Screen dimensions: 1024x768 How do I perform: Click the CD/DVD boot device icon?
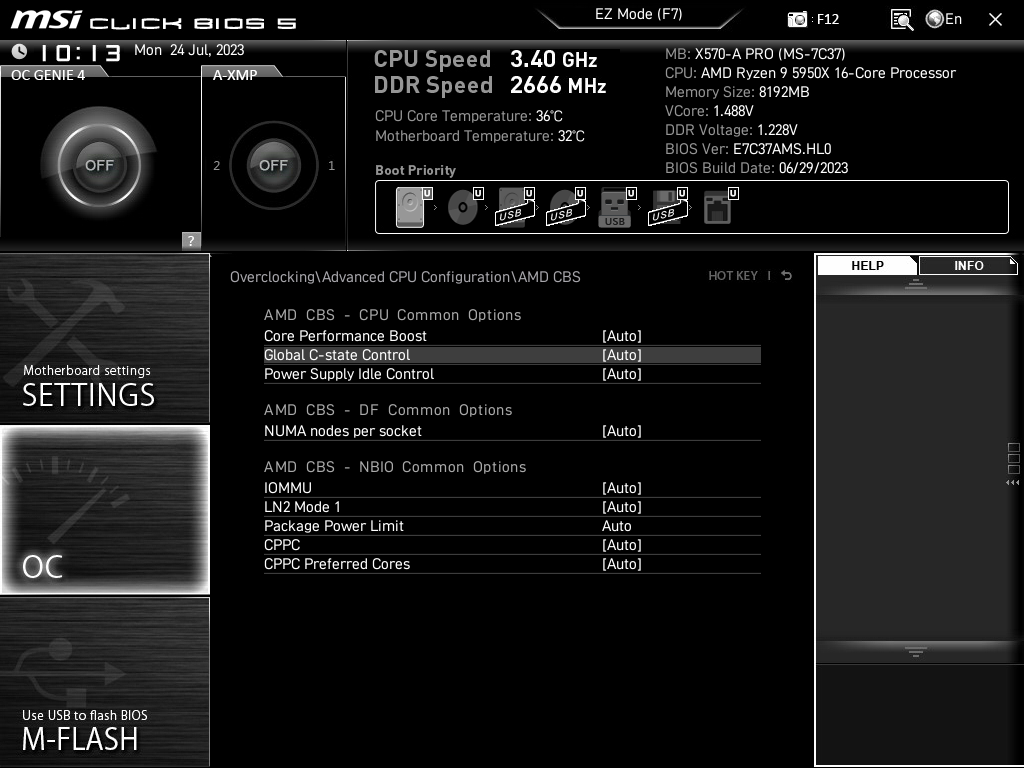[463, 206]
